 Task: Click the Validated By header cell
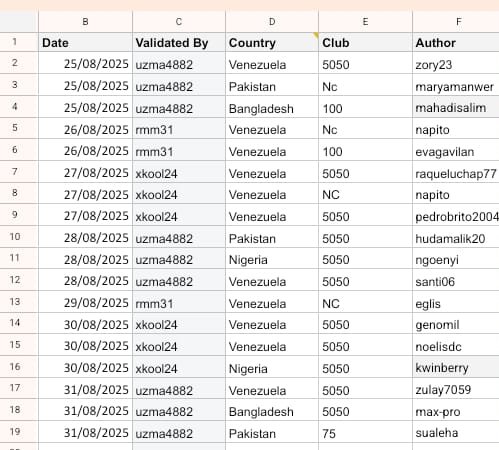pos(179,42)
